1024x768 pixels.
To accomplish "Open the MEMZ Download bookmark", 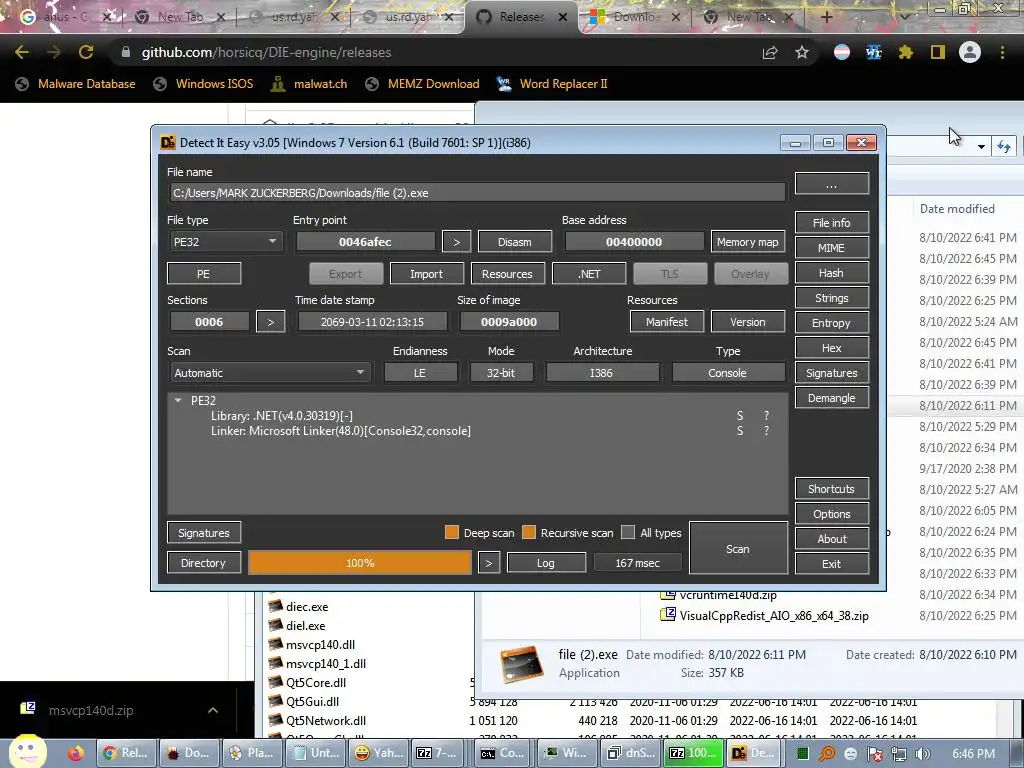I will [x=423, y=84].
